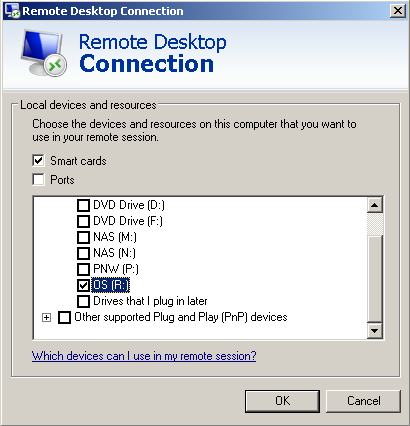Expand the Plug and Play devices node
This screenshot has width=410, height=426.
coord(47,317)
